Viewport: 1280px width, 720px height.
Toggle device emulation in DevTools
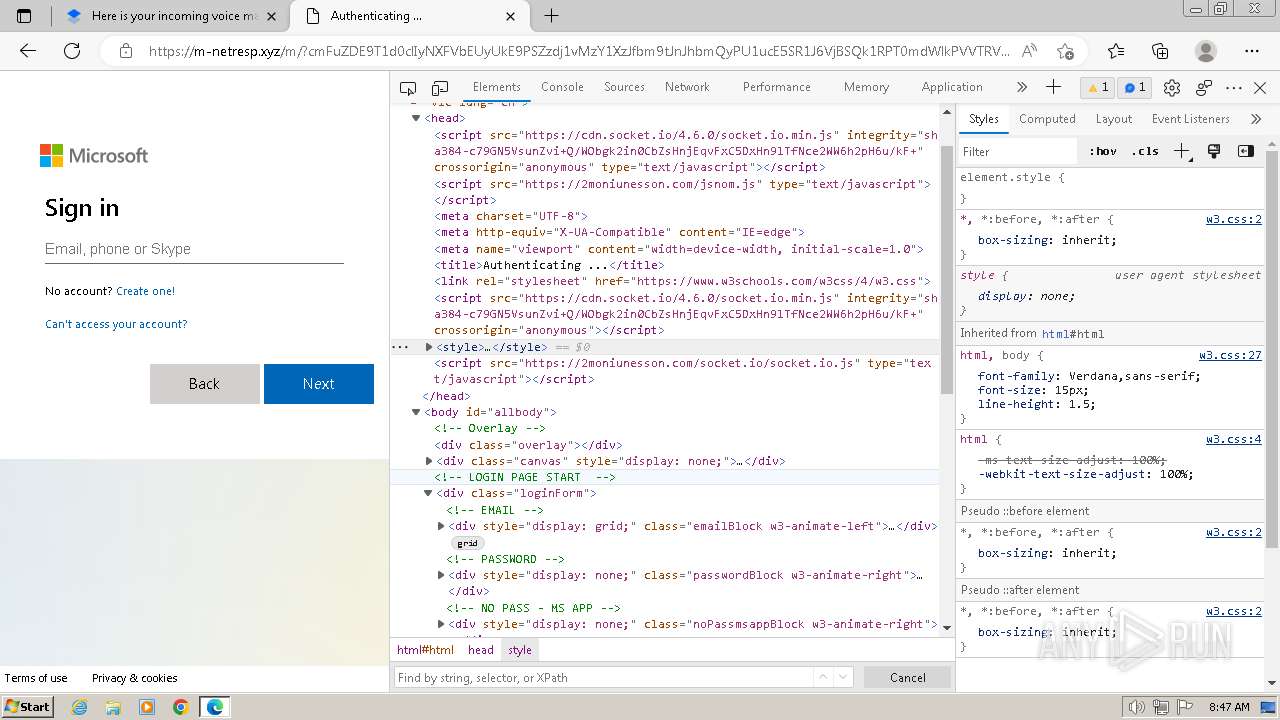(x=440, y=88)
